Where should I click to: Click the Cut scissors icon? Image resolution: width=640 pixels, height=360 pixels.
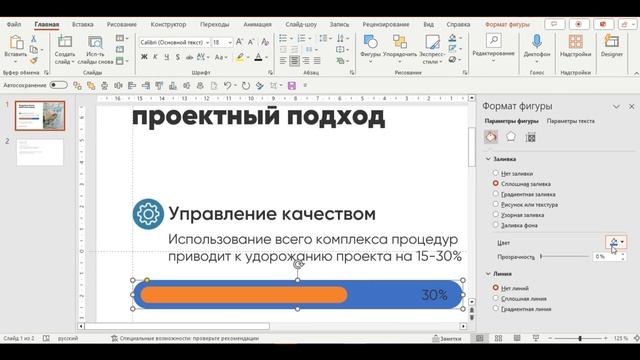pyautogui.click(x=33, y=38)
